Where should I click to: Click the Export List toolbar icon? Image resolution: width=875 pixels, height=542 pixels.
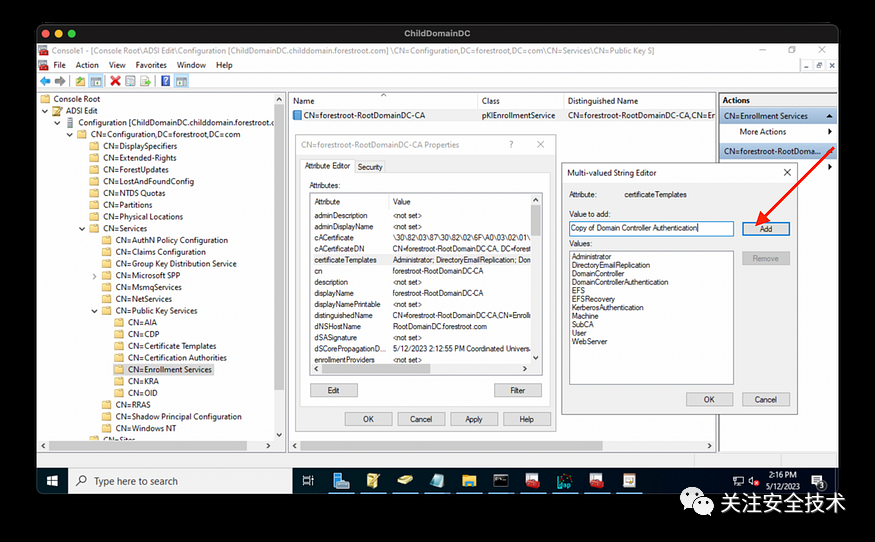145,81
